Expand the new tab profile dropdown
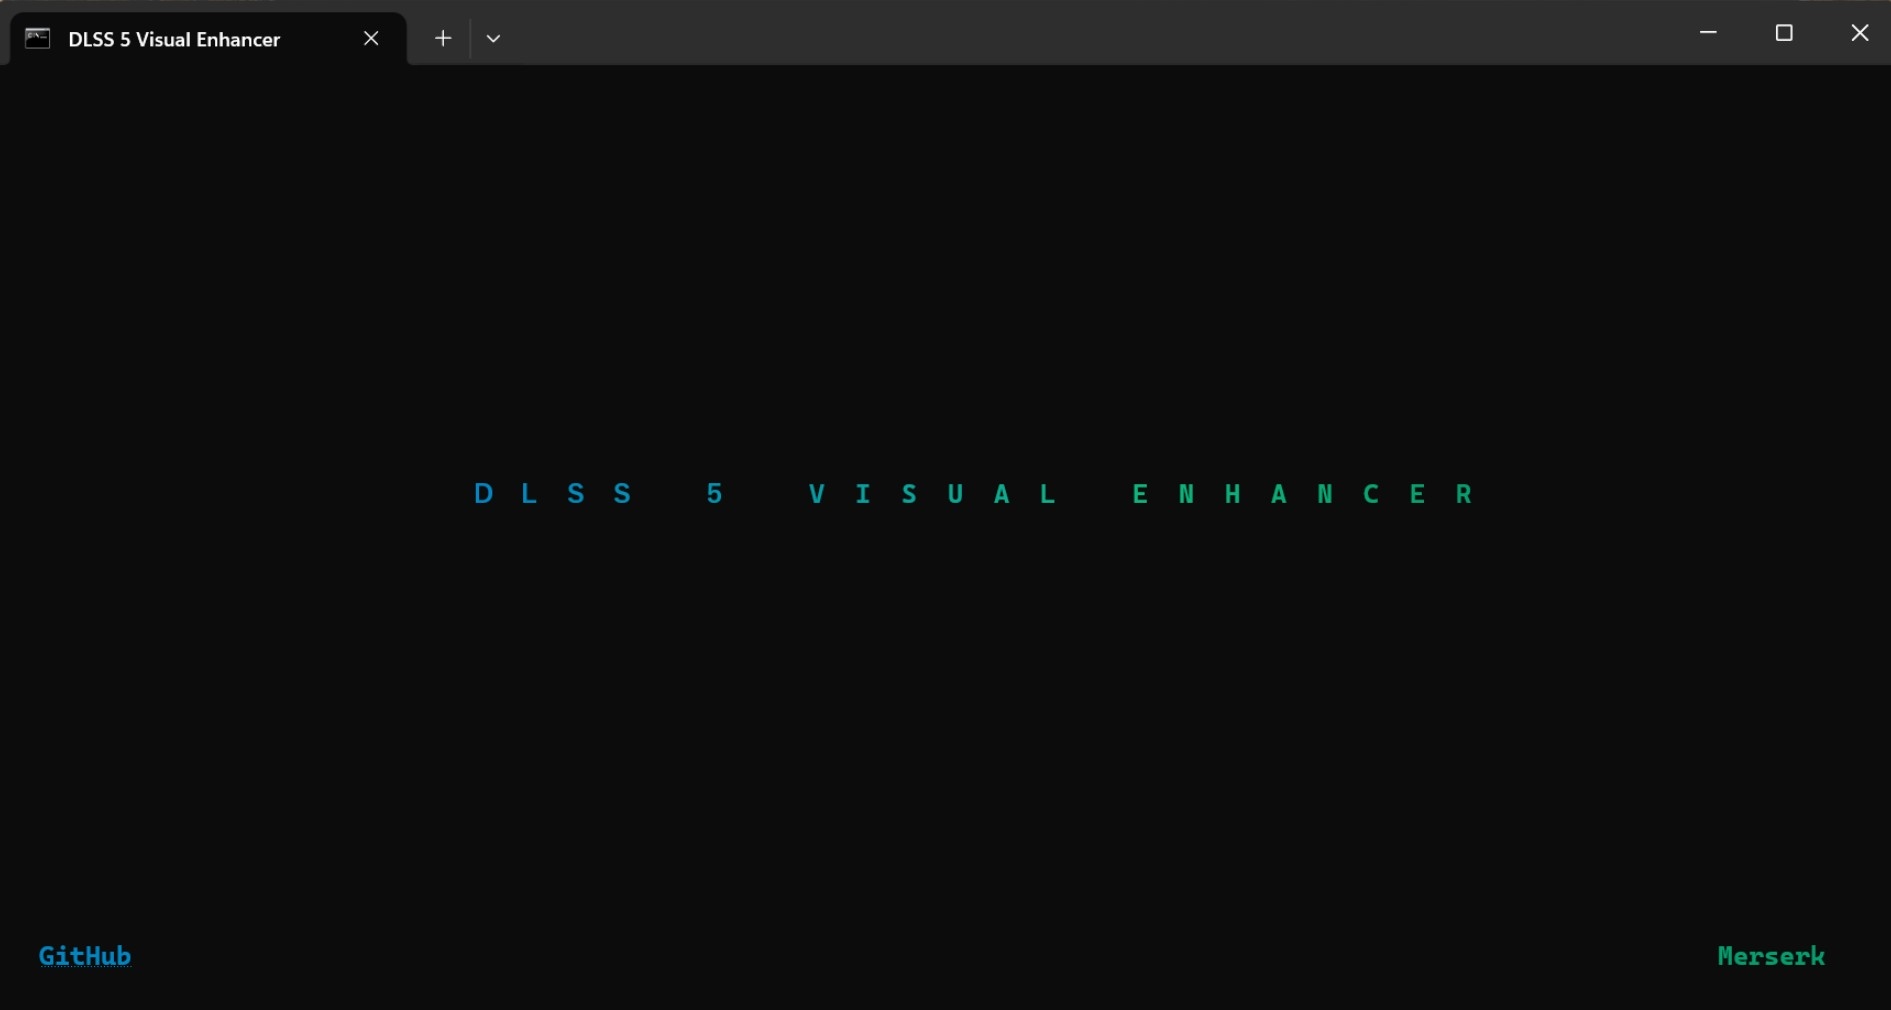Screen dimensions: 1891x1010 click(x=493, y=38)
